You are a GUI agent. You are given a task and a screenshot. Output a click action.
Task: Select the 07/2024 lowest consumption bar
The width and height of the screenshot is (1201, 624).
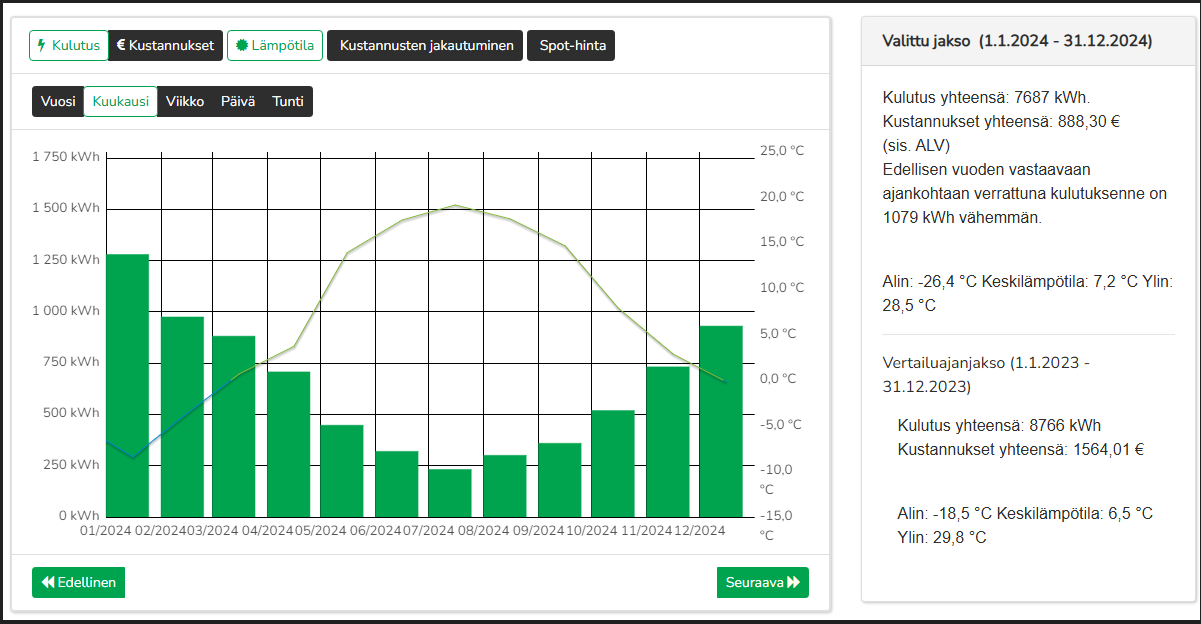tap(450, 492)
